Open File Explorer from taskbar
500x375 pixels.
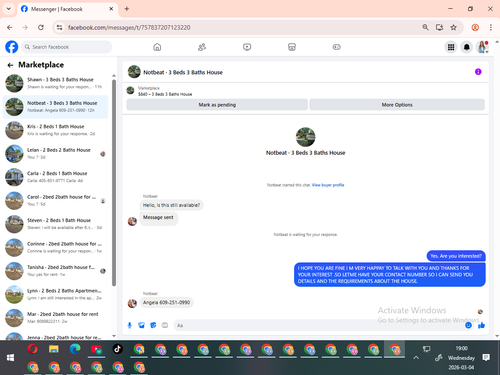pos(54,349)
